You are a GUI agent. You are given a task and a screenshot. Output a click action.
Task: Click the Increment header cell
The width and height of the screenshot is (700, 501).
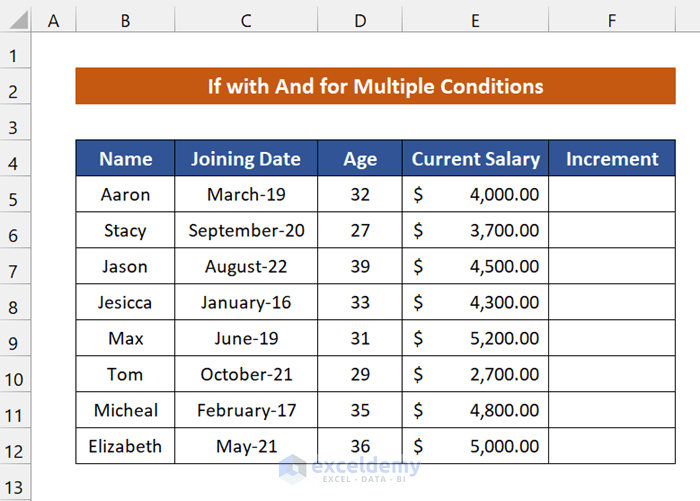pyautogui.click(x=612, y=159)
